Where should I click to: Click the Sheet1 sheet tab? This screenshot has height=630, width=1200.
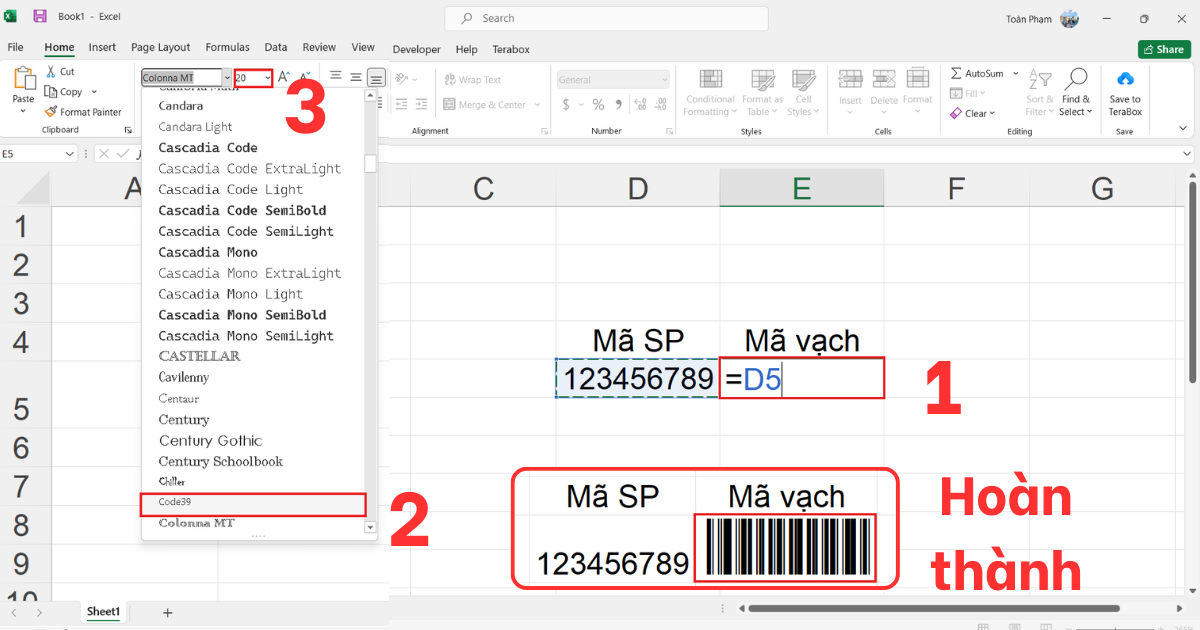103,611
